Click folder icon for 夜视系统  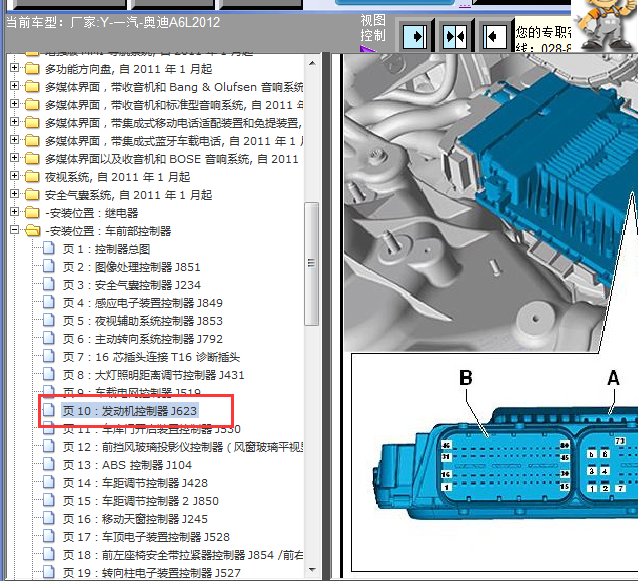pyautogui.click(x=32, y=177)
